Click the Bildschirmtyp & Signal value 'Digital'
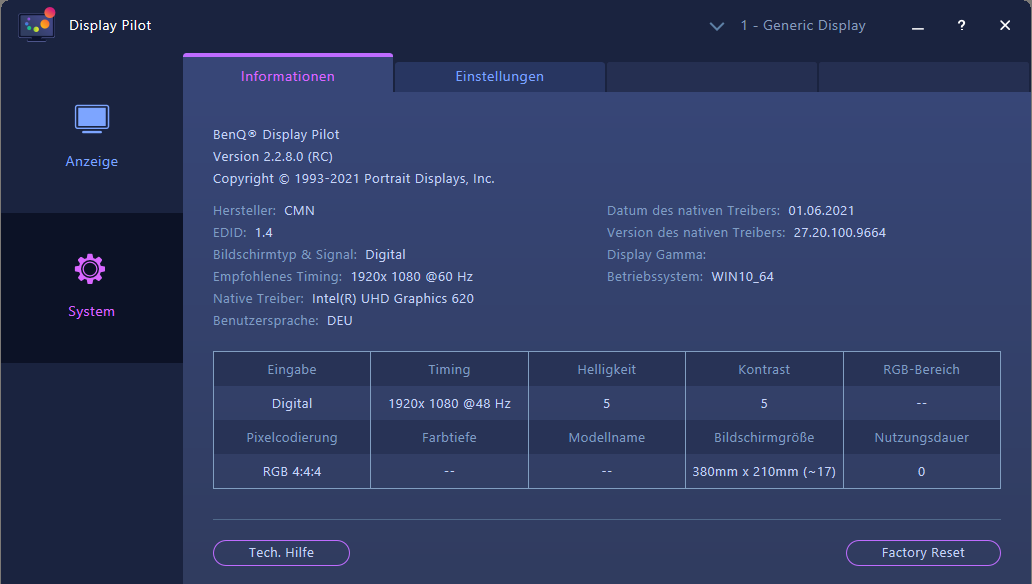The height and width of the screenshot is (584, 1032). coord(385,255)
